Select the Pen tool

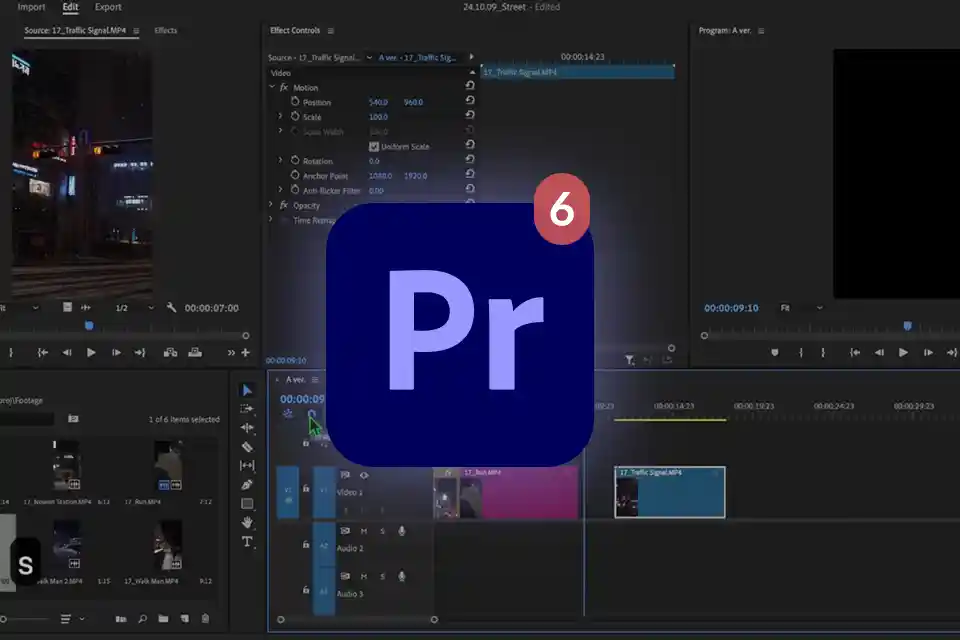247,484
